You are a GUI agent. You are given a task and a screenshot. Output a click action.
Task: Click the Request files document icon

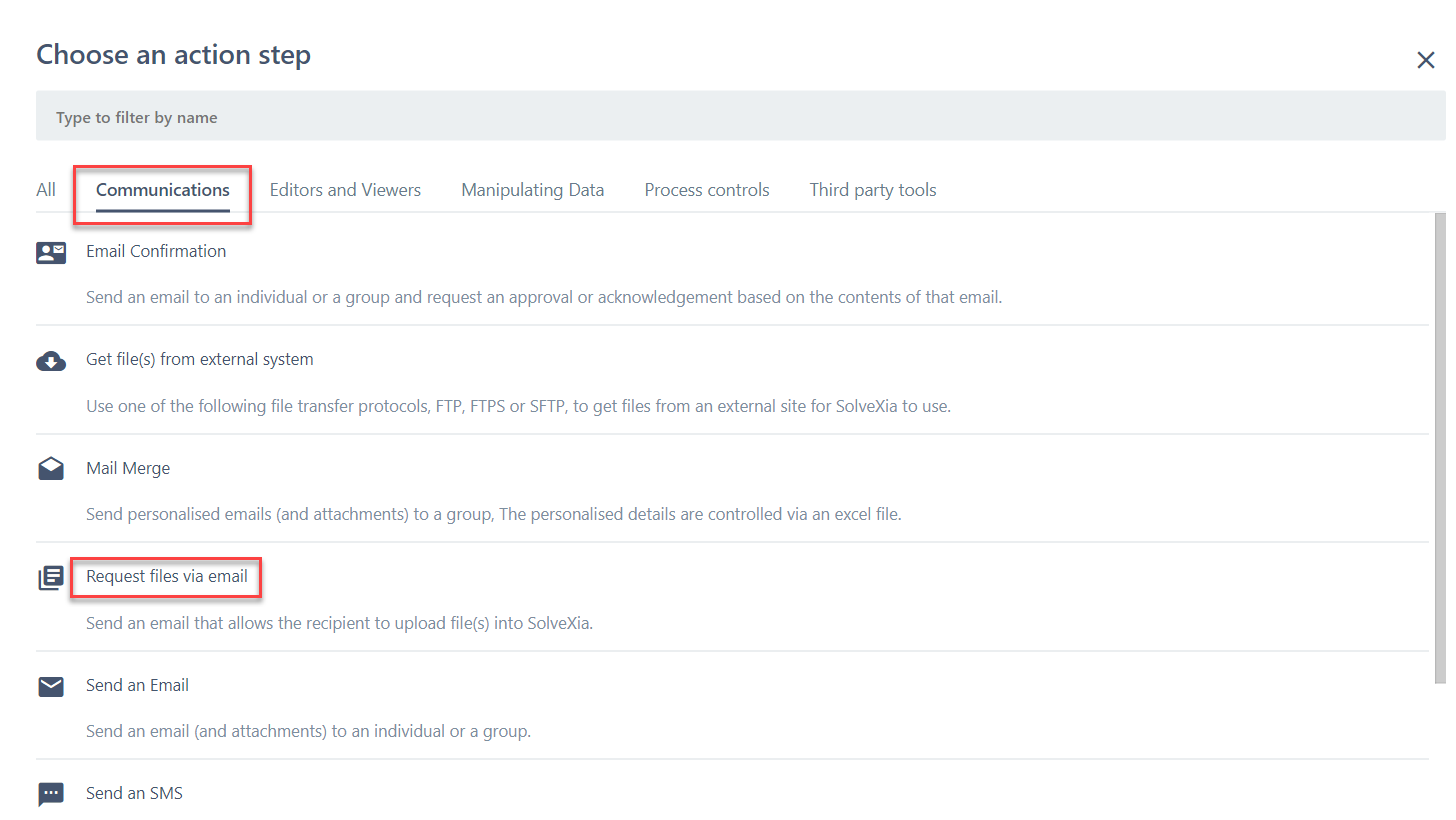click(x=51, y=578)
